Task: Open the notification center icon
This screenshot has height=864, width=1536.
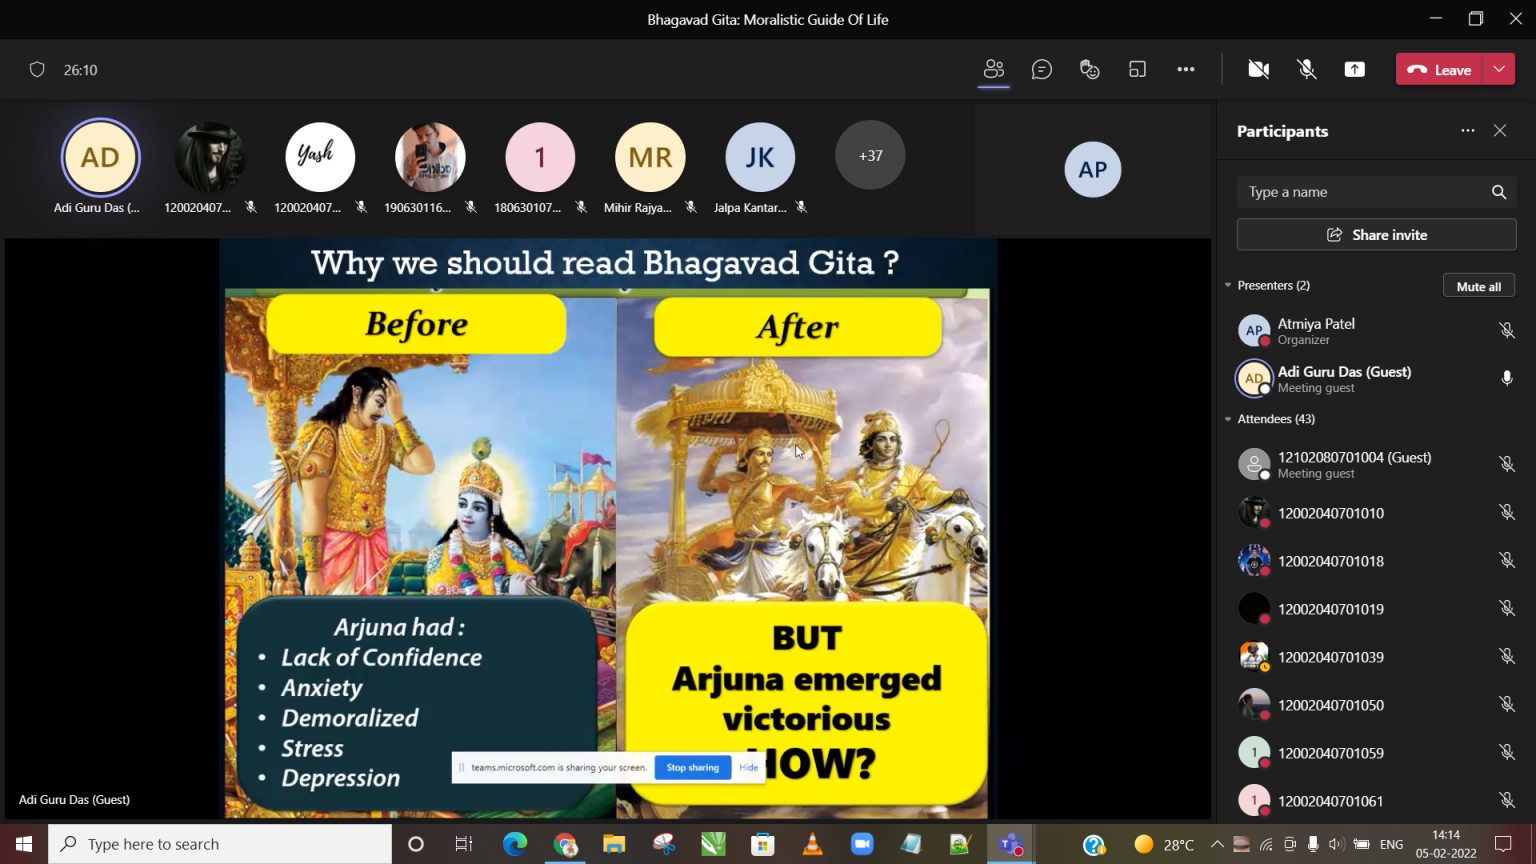Action: (x=1502, y=844)
